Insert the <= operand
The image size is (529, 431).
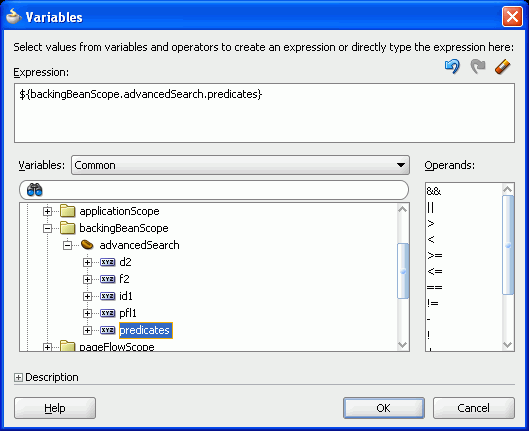click(435, 271)
